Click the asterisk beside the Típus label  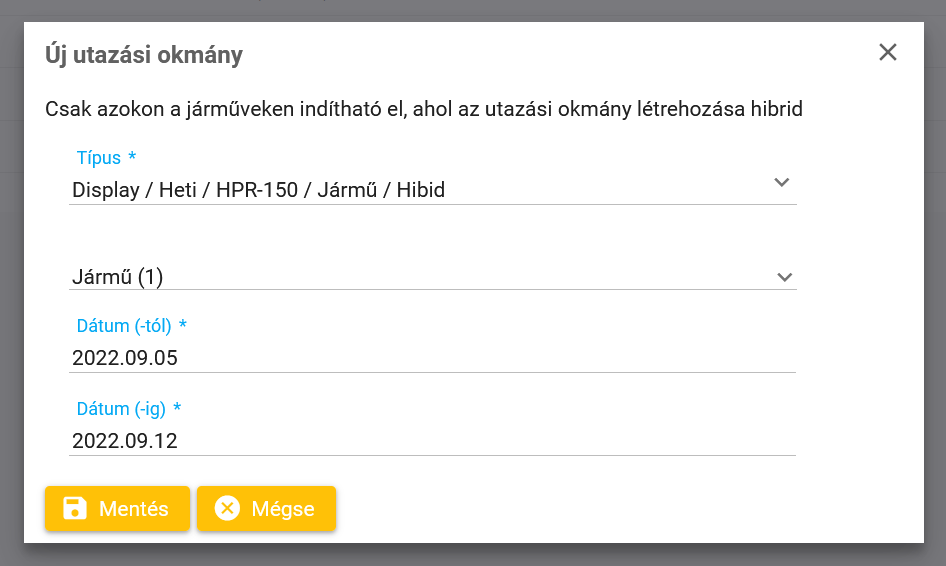click(x=132, y=156)
